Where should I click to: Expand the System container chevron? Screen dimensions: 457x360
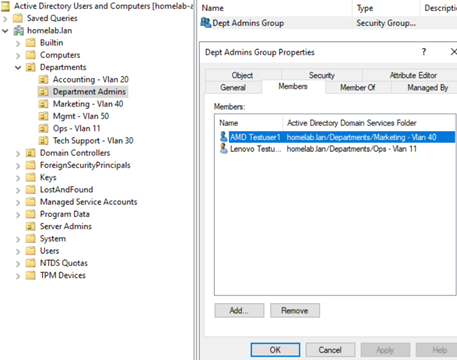[x=18, y=239]
